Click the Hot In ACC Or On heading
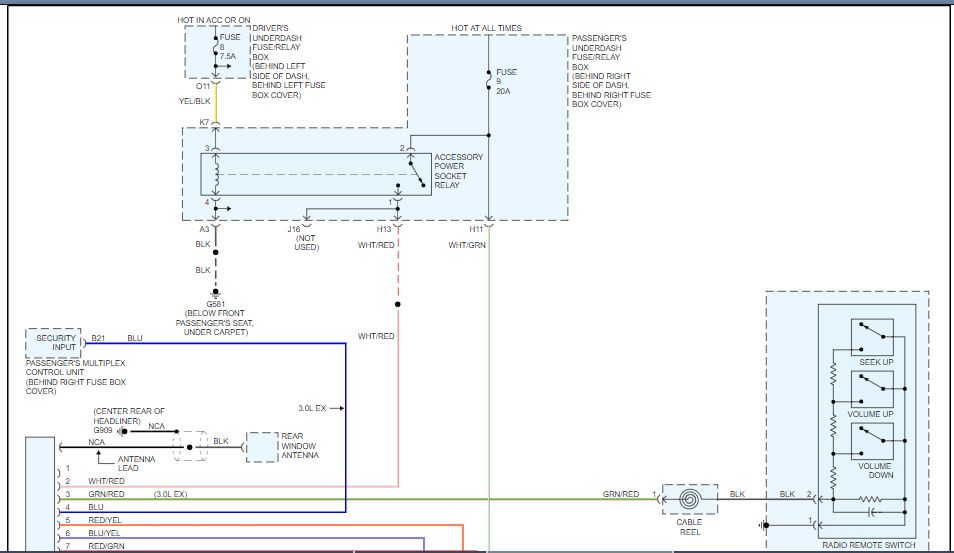 (x=214, y=19)
